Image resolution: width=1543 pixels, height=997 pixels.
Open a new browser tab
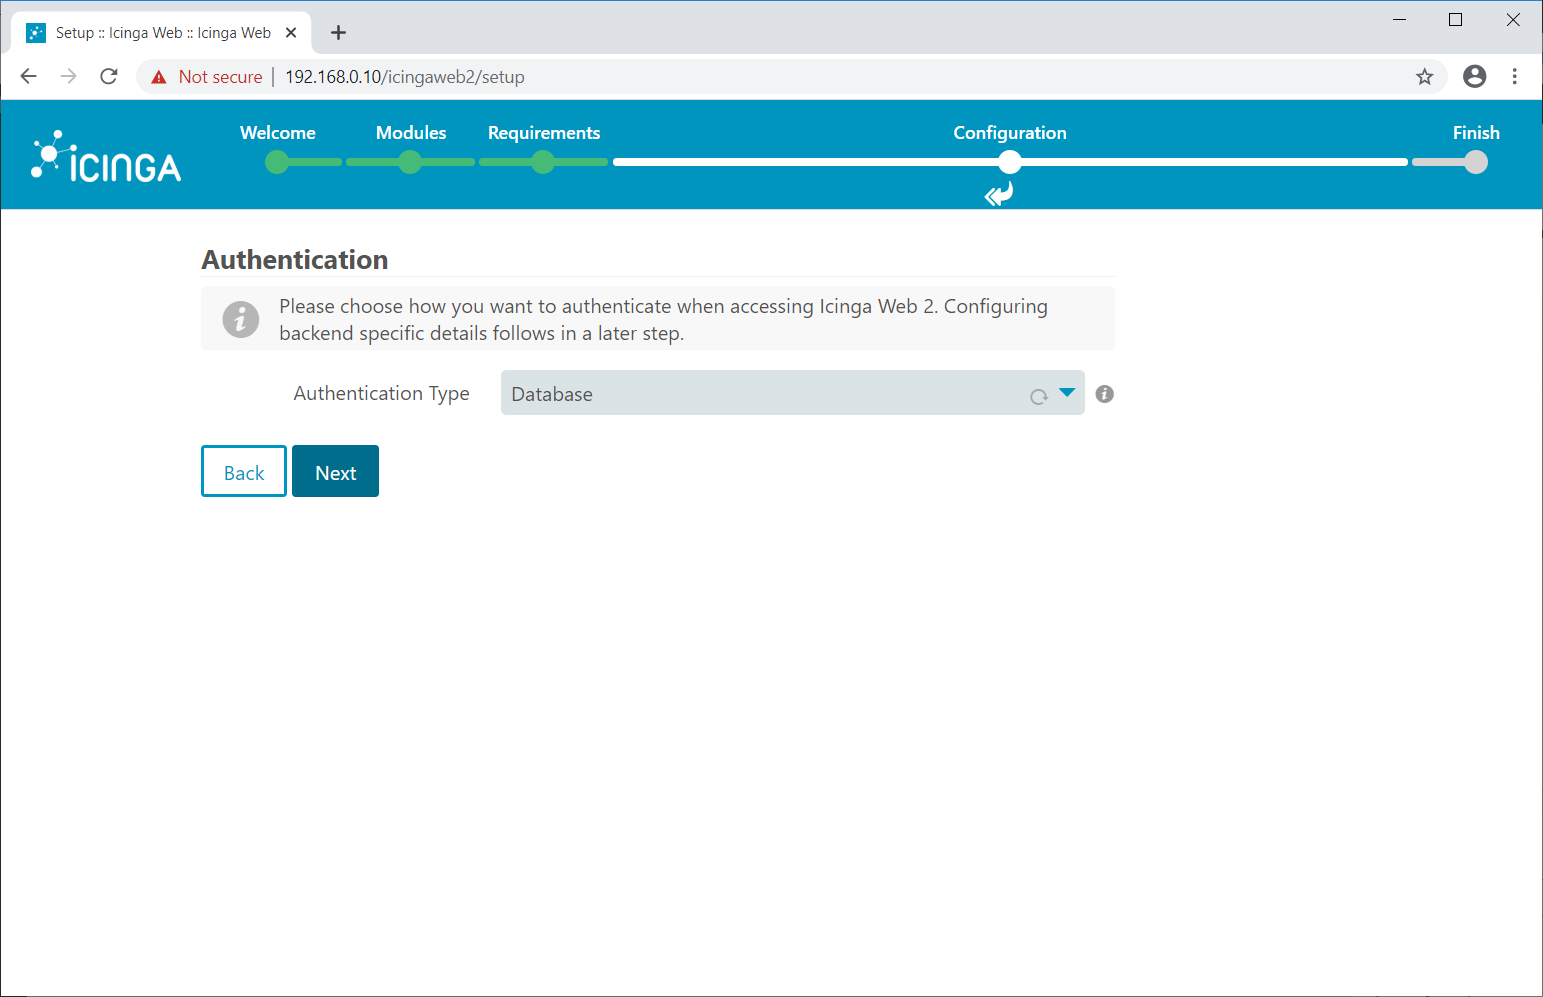[x=338, y=33]
